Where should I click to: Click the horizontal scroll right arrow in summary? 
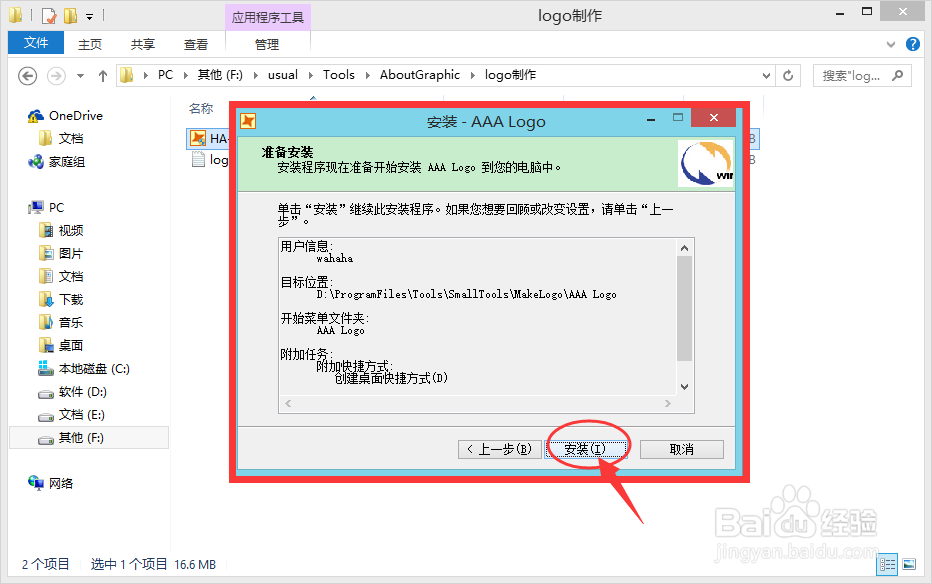(x=668, y=403)
